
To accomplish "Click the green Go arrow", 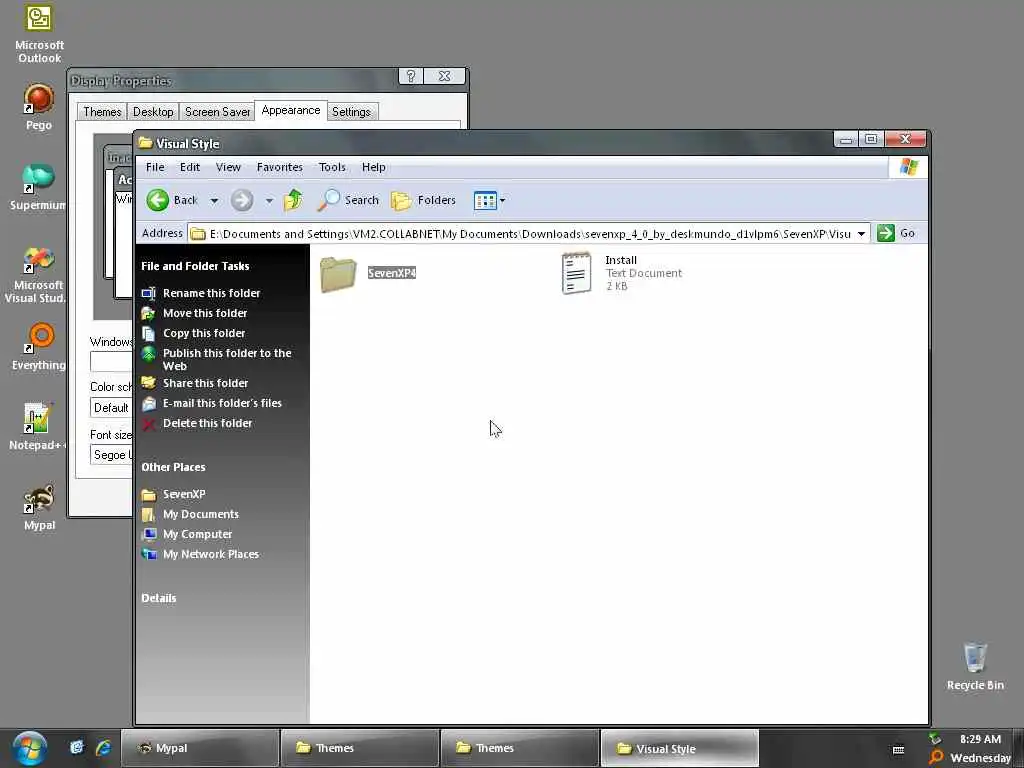I will coord(886,233).
